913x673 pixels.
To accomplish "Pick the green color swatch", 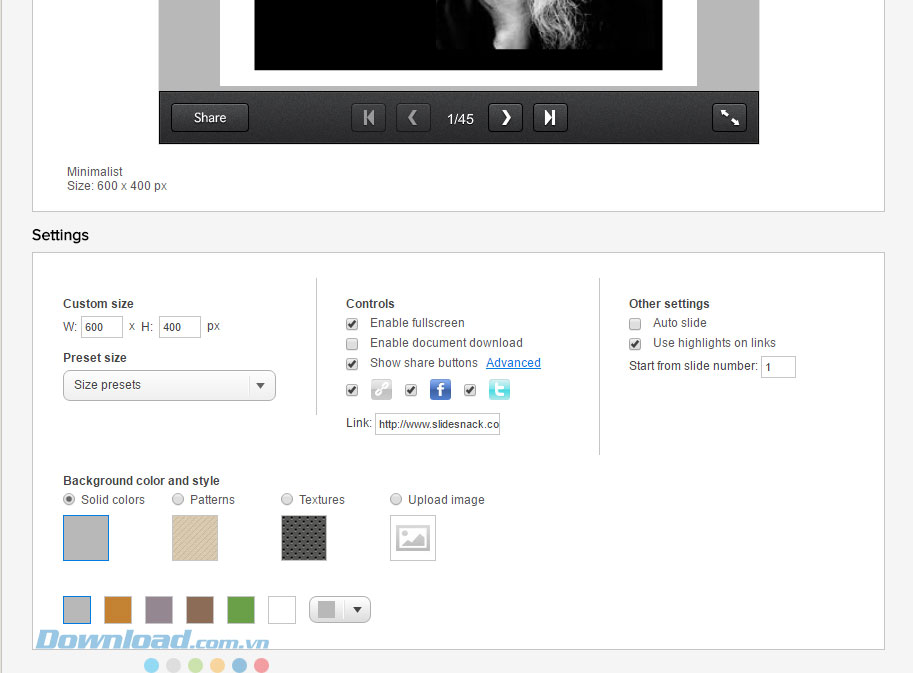I will [x=241, y=610].
